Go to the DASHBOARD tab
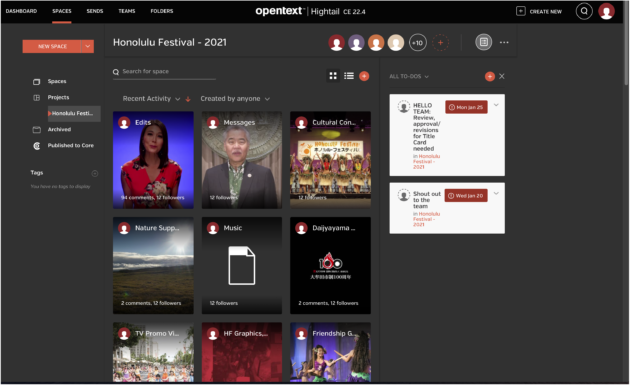Viewport: 630px width, 385px height. (x=21, y=11)
